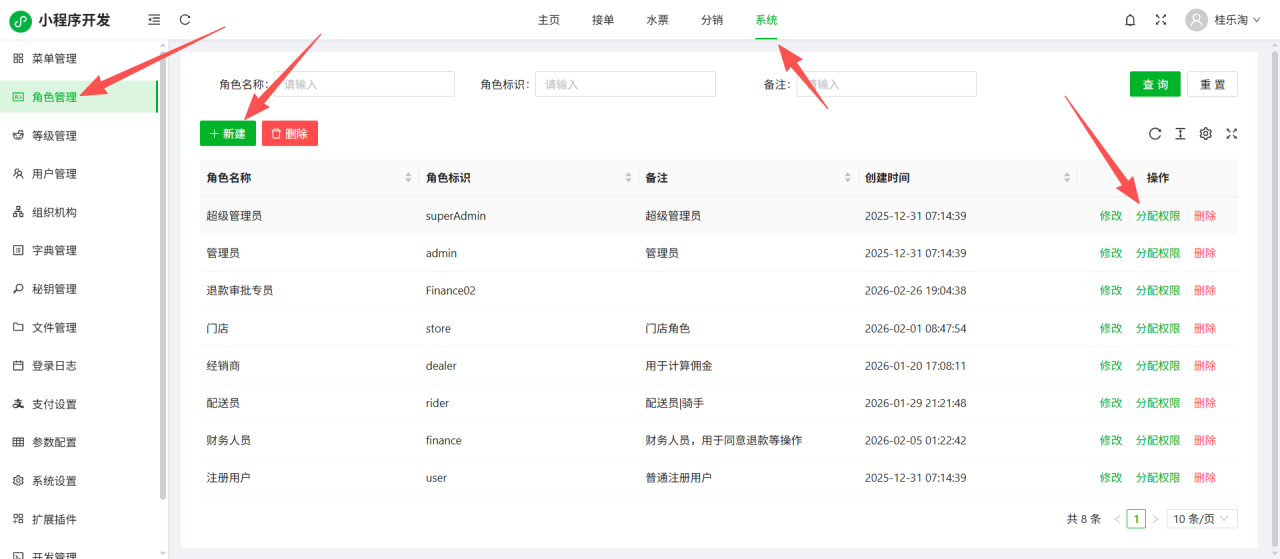Switch to the 分销 top tab

712,20
